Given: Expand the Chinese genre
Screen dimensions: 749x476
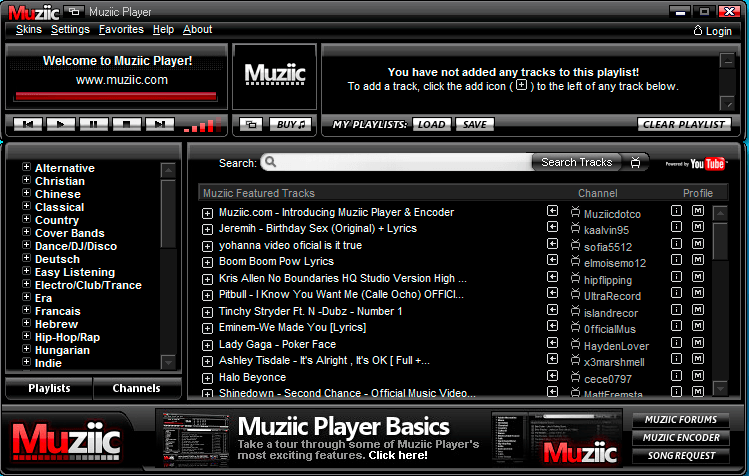Looking at the screenshot, I should coord(26,193).
